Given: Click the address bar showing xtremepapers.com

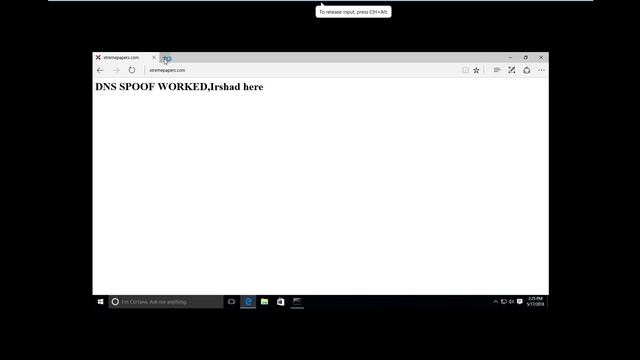Looking at the screenshot, I should coord(302,70).
